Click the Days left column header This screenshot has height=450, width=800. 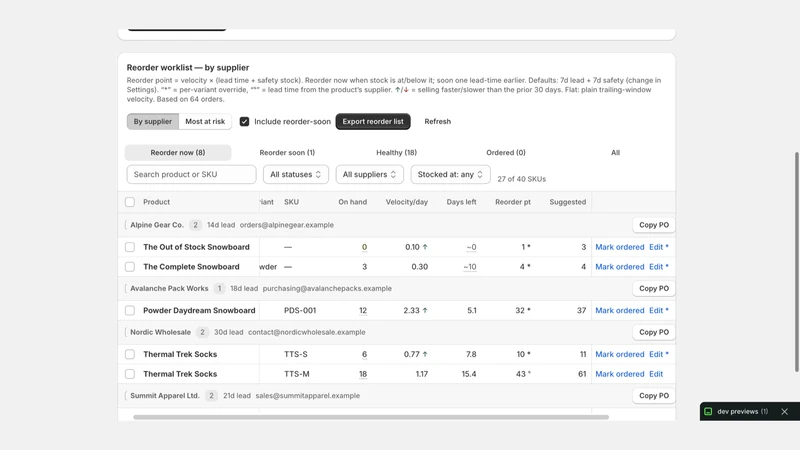tap(461, 202)
